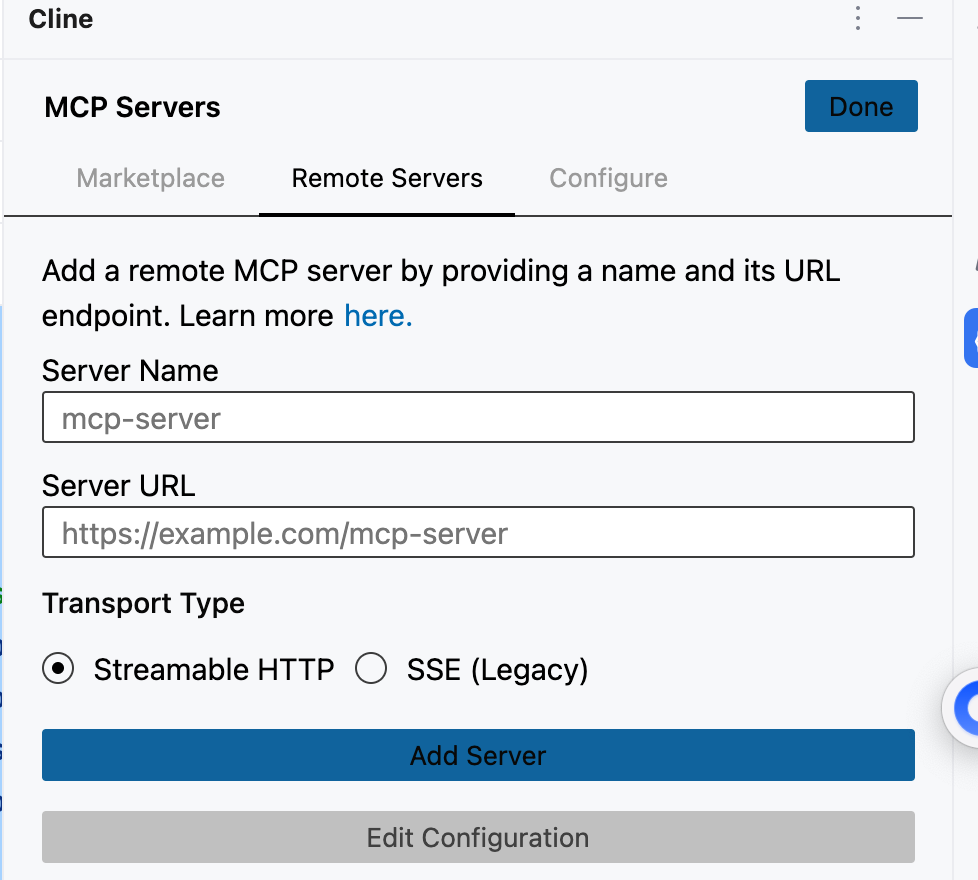Focus the Server Name input field
978x880 pixels.
pos(478,417)
